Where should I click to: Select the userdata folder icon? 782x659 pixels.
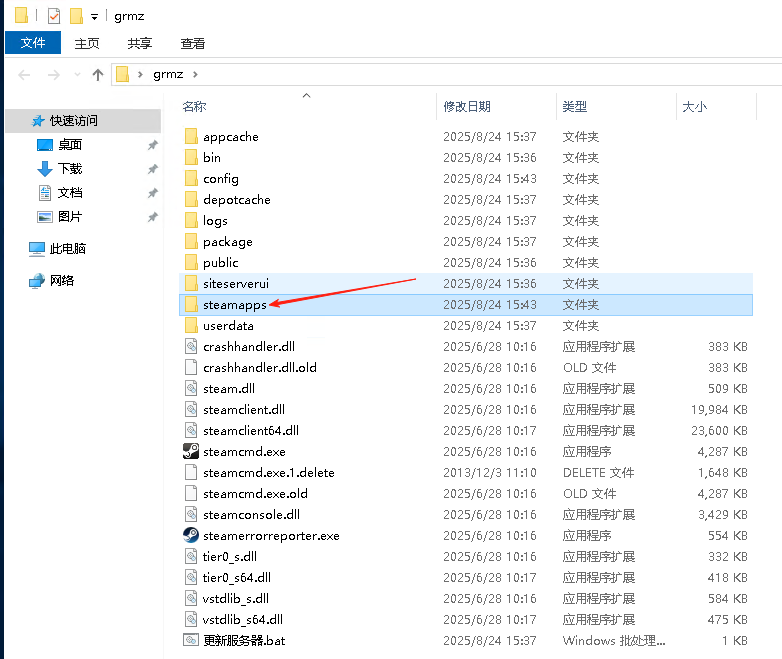point(191,325)
